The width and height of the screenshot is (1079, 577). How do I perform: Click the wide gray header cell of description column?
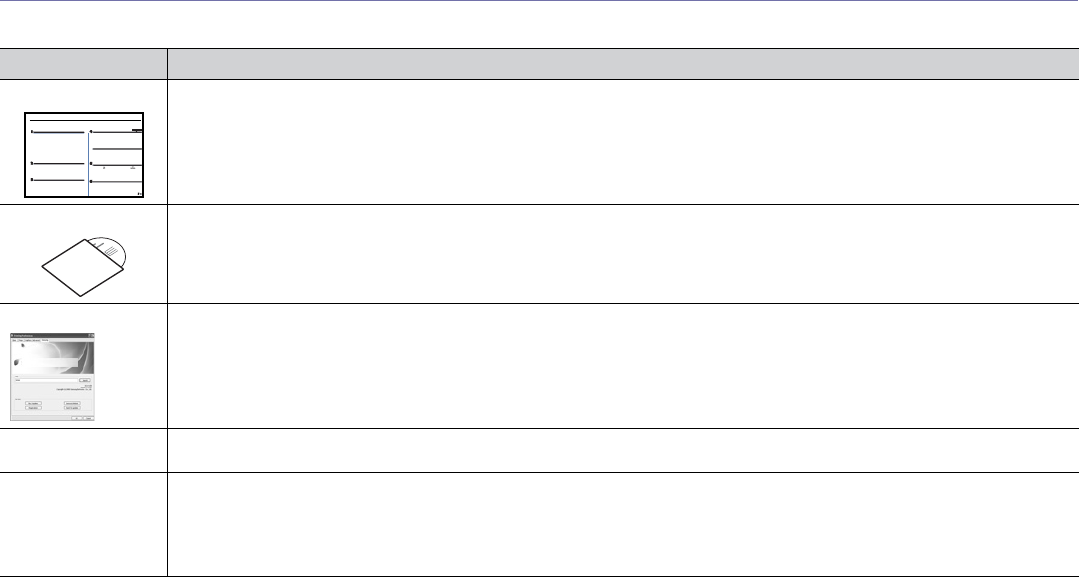click(x=623, y=64)
